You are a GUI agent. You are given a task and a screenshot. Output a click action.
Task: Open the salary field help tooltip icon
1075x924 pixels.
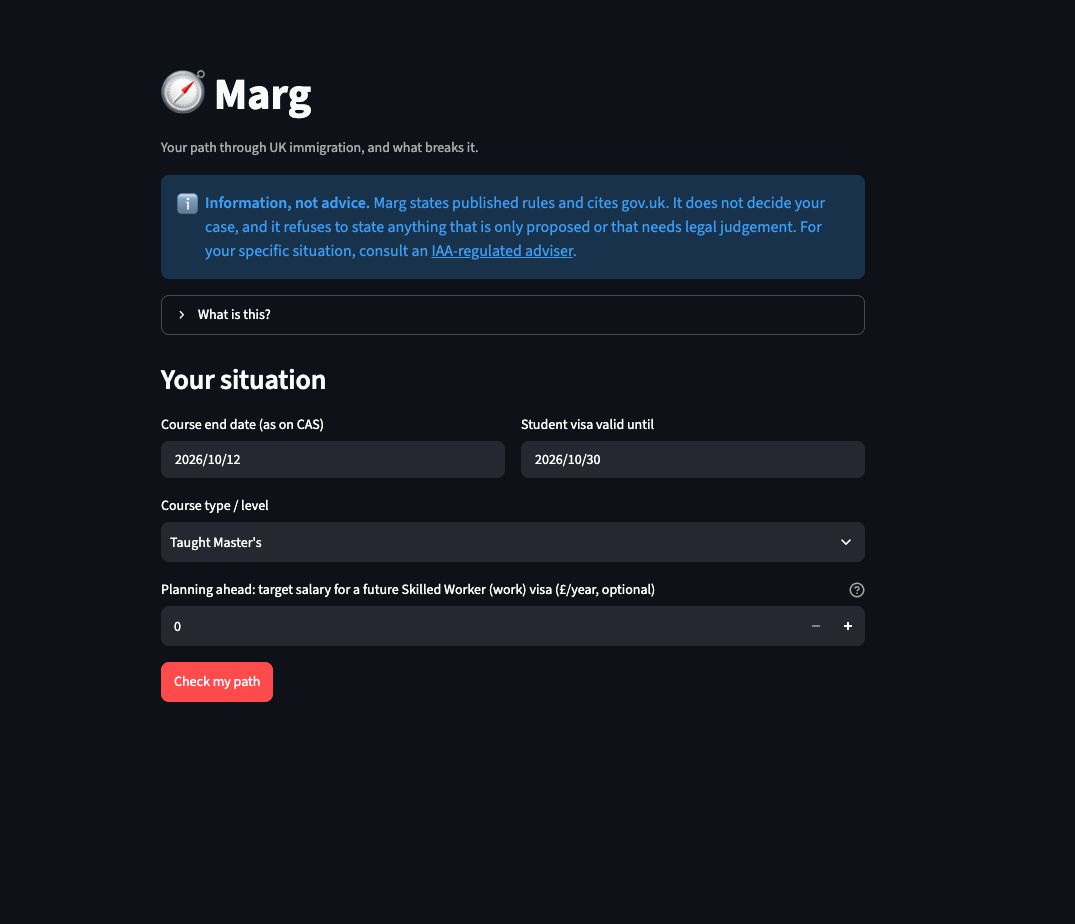click(856, 590)
